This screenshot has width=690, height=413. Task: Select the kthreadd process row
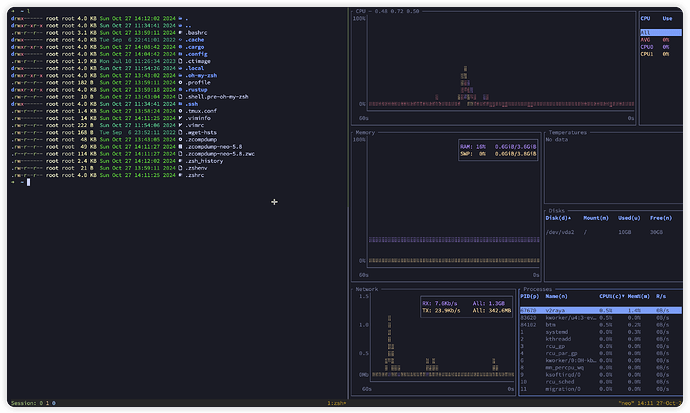[x=601, y=339]
